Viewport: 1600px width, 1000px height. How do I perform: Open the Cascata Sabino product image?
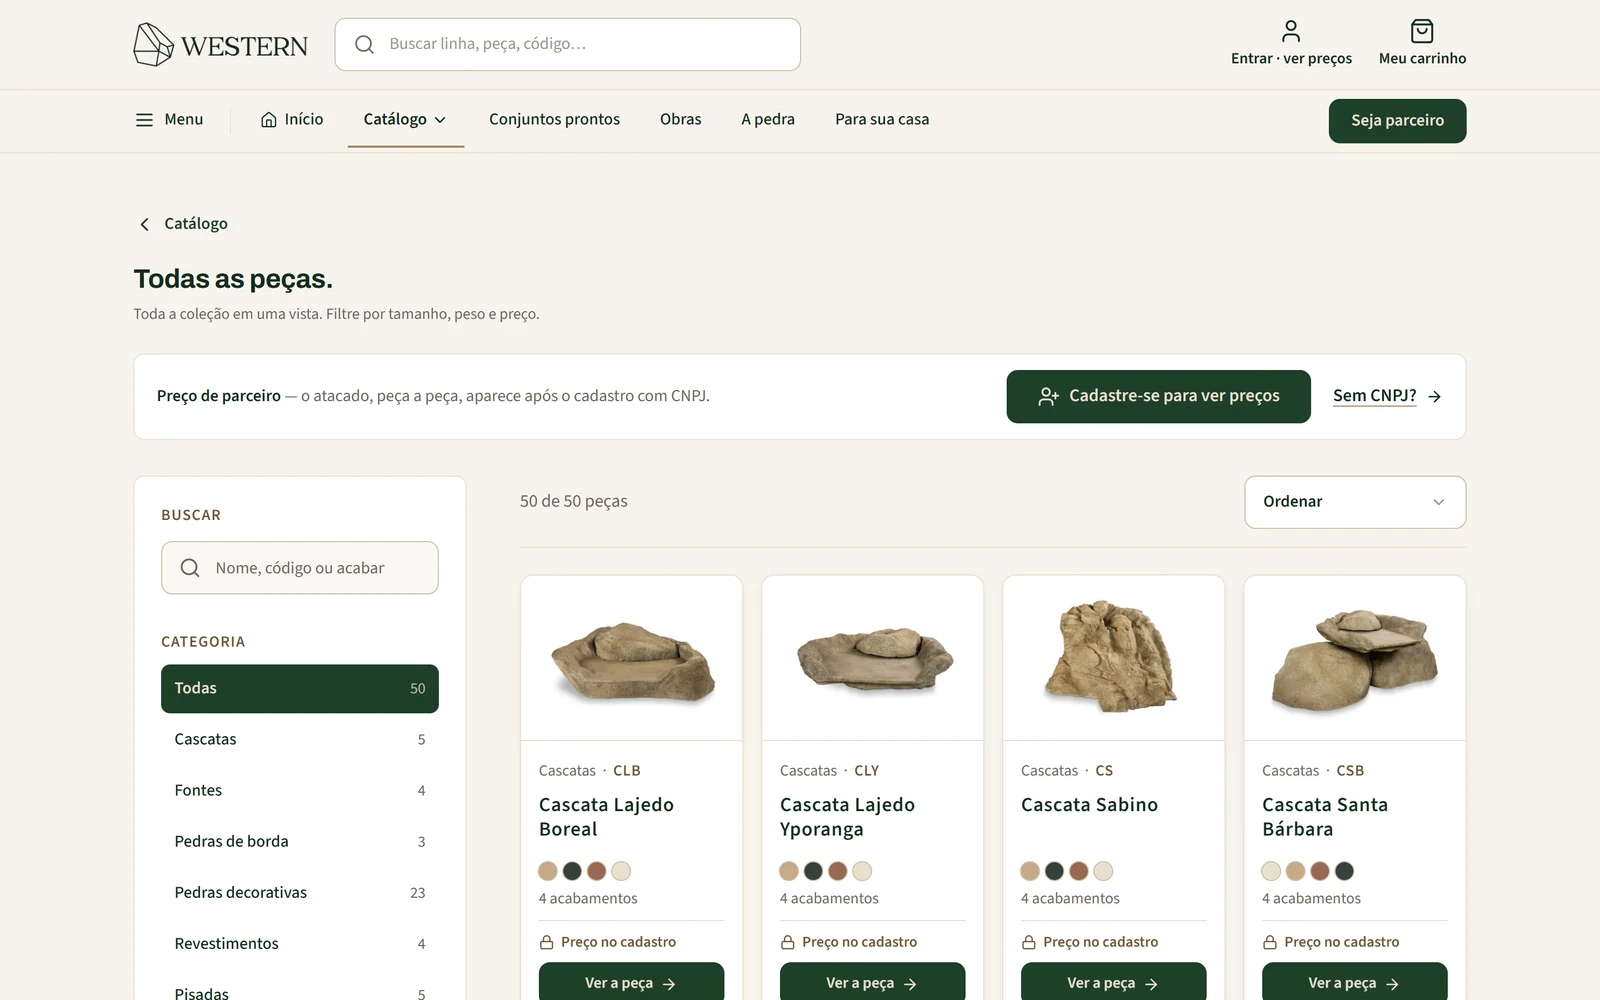pyautogui.click(x=1113, y=658)
